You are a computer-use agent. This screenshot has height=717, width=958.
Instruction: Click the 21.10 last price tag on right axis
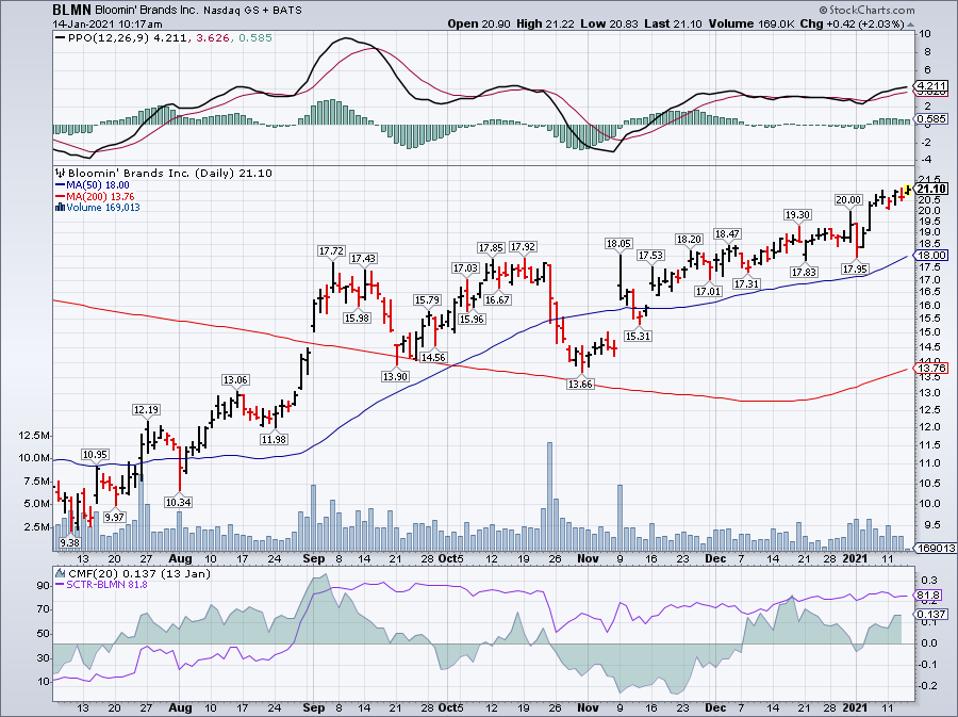click(x=932, y=189)
